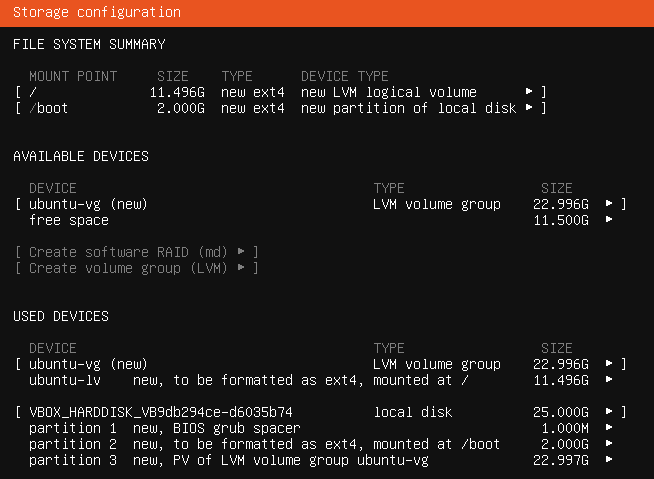Select the / mount point entry

pos(281,92)
